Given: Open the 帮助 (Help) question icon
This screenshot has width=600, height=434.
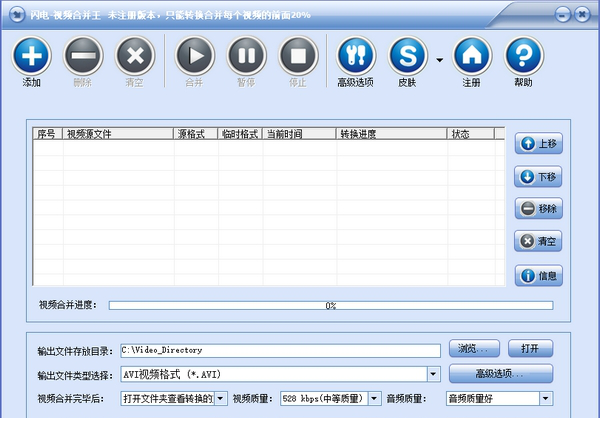Looking at the screenshot, I should (524, 56).
